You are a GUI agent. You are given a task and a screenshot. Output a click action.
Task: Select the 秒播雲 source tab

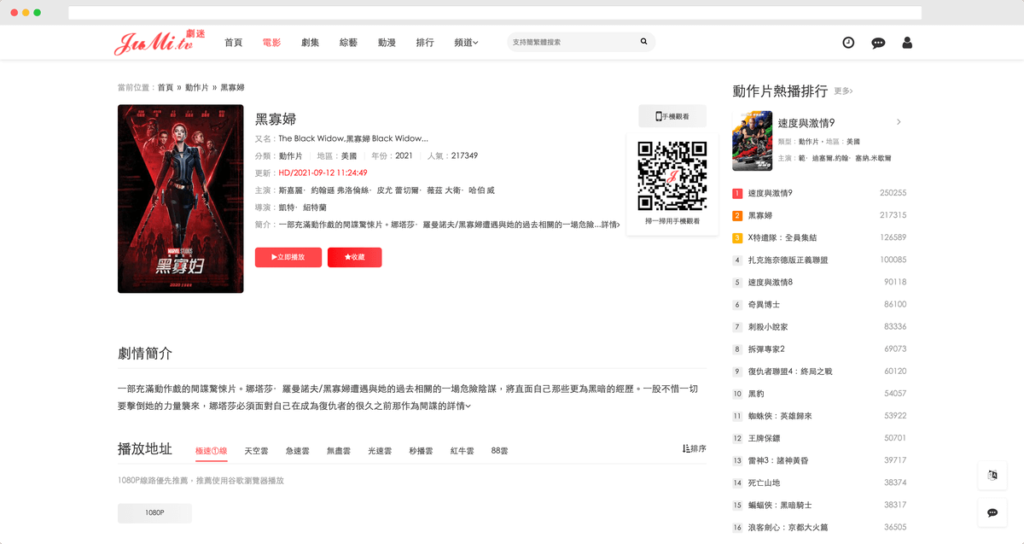(421, 451)
